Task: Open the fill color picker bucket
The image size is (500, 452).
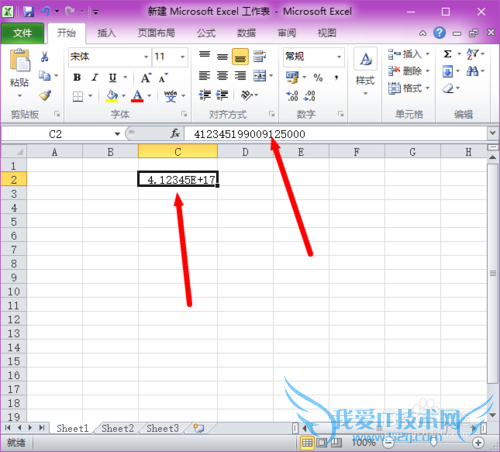Action: click(112, 96)
